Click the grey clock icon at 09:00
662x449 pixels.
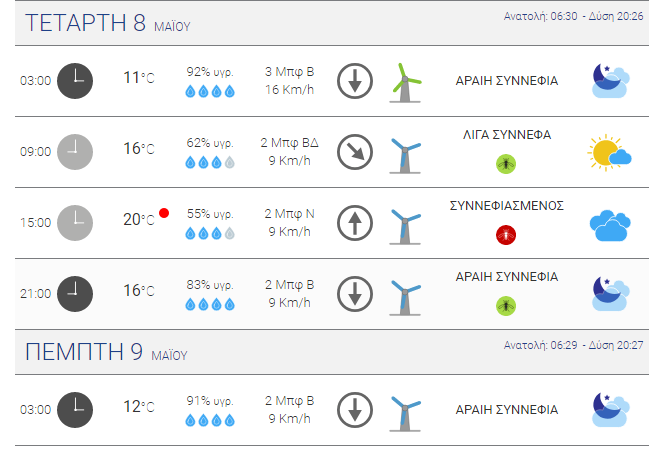pos(75,152)
